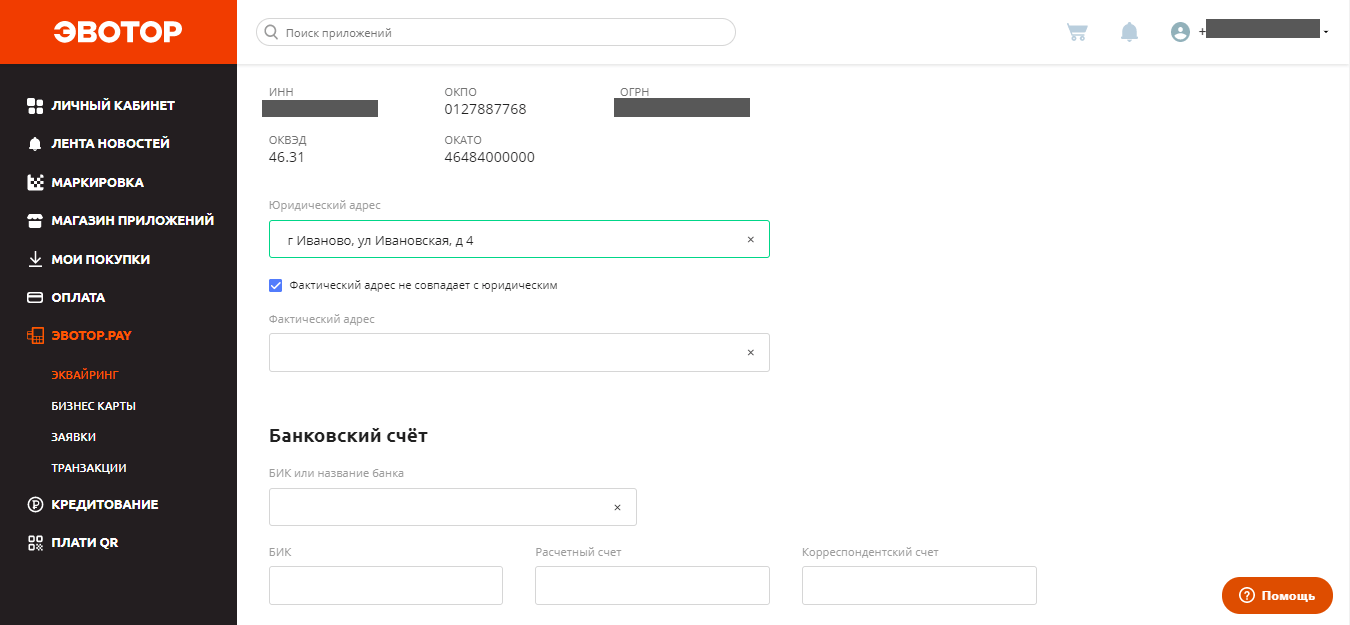Click the ОКАТО value 46484000000
Screen dimensions: 1350x625
489,157
